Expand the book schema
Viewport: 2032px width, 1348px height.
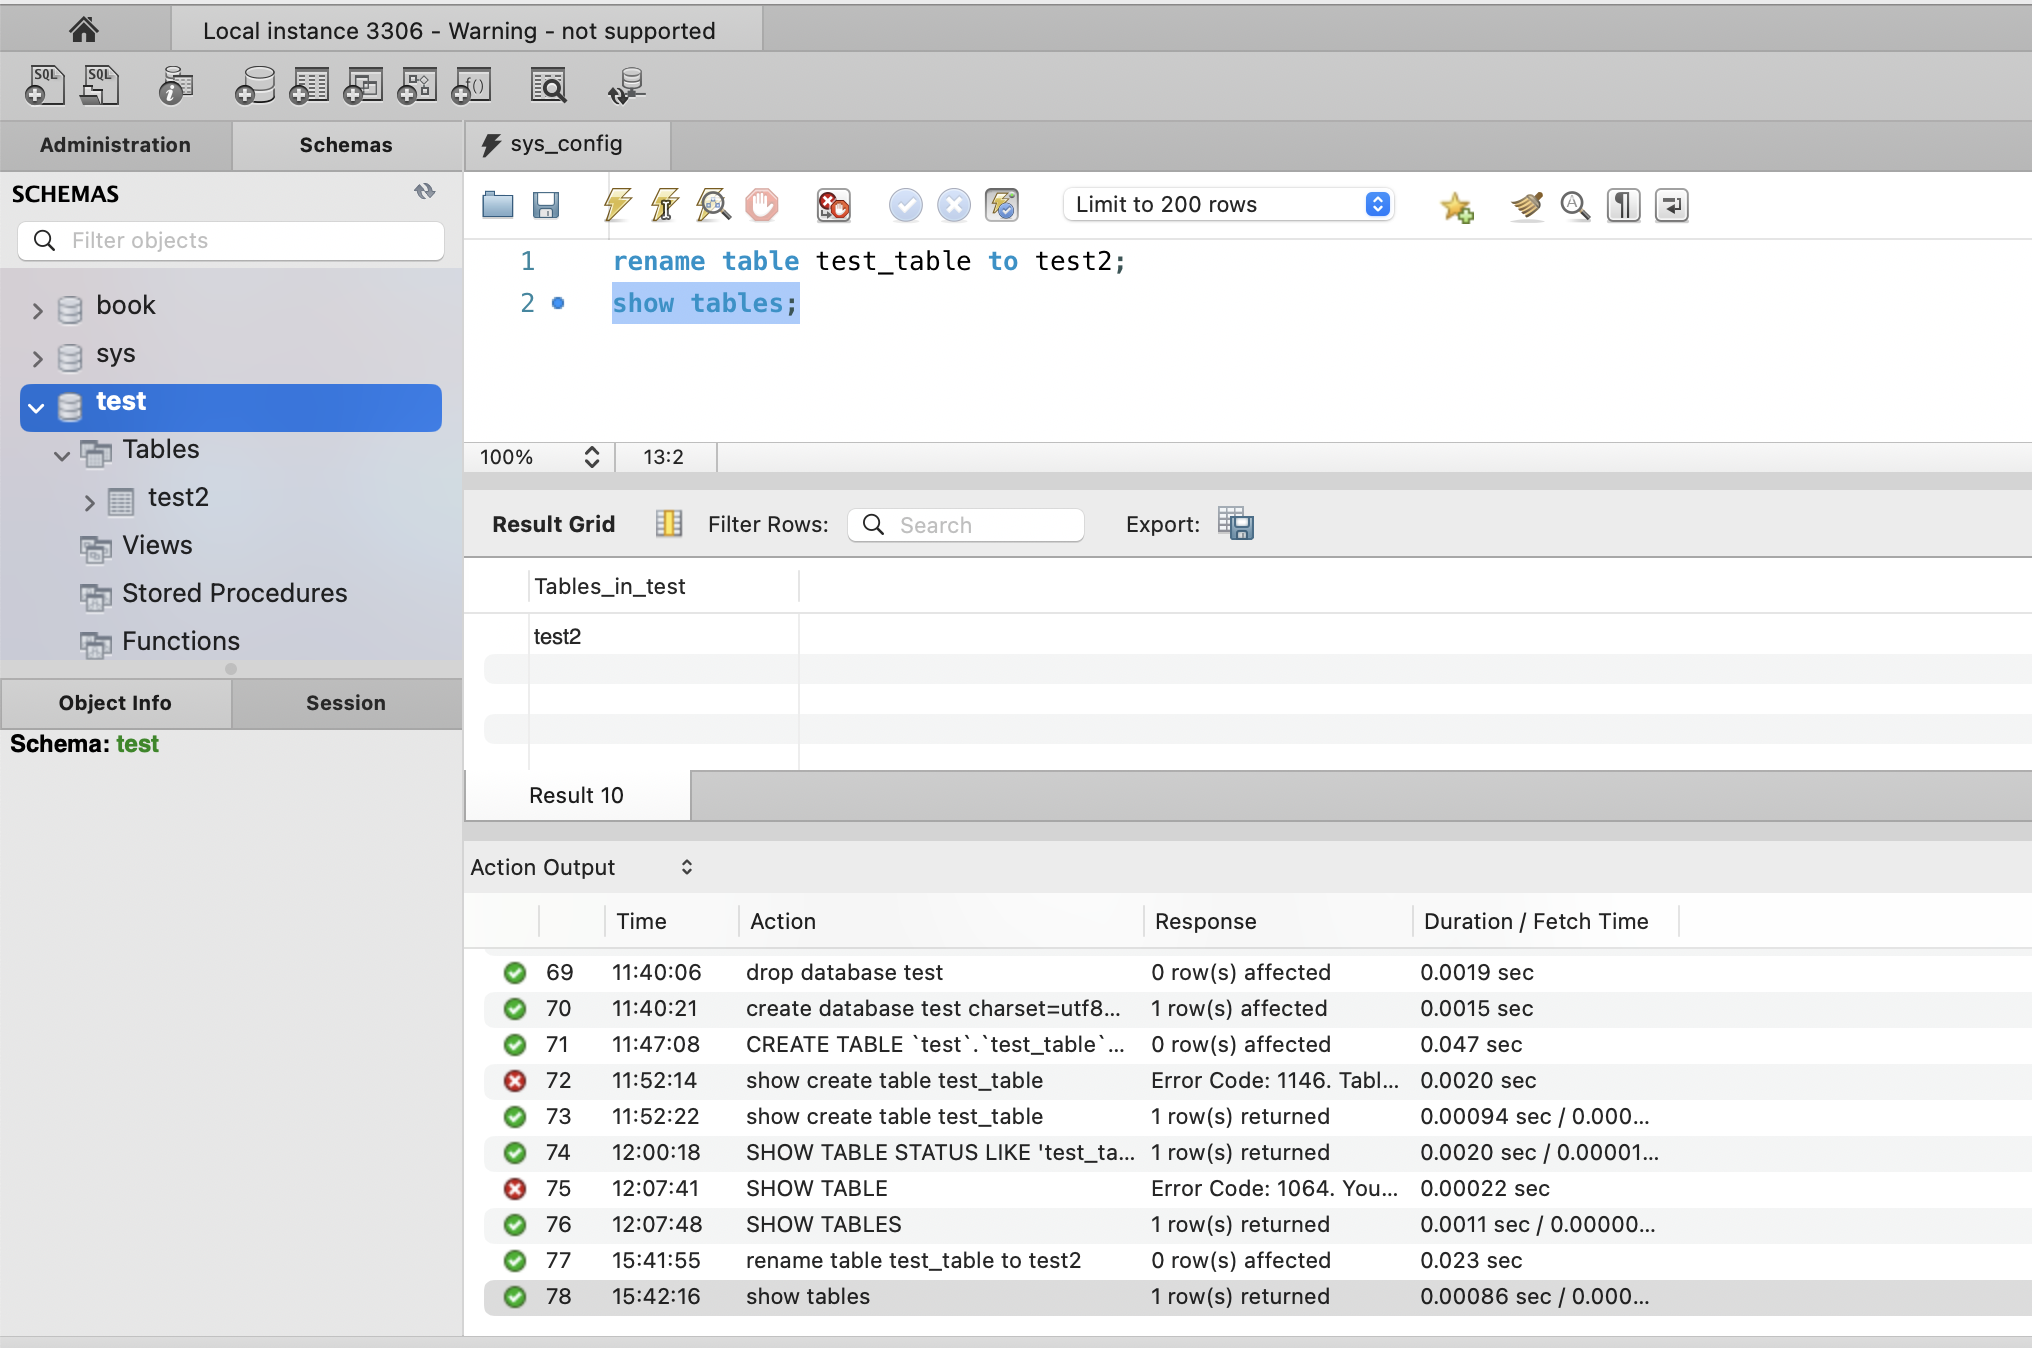tap(37, 310)
